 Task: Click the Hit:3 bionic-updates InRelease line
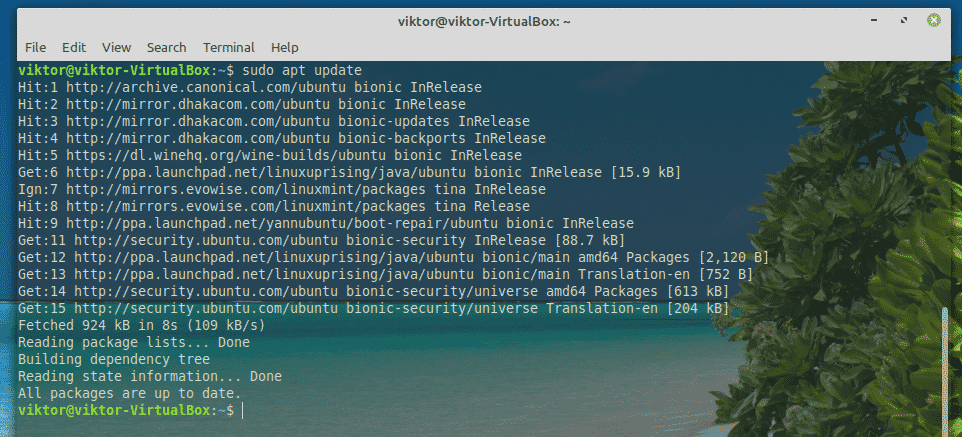pyautogui.click(x=274, y=121)
